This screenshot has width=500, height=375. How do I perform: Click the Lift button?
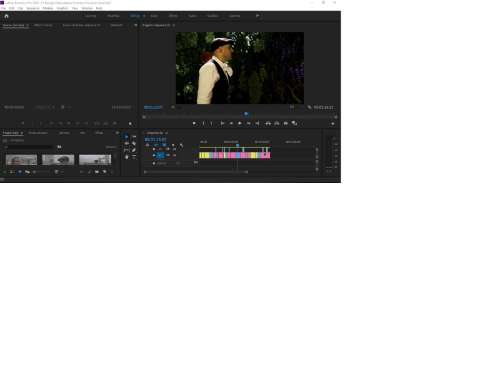tap(268, 124)
